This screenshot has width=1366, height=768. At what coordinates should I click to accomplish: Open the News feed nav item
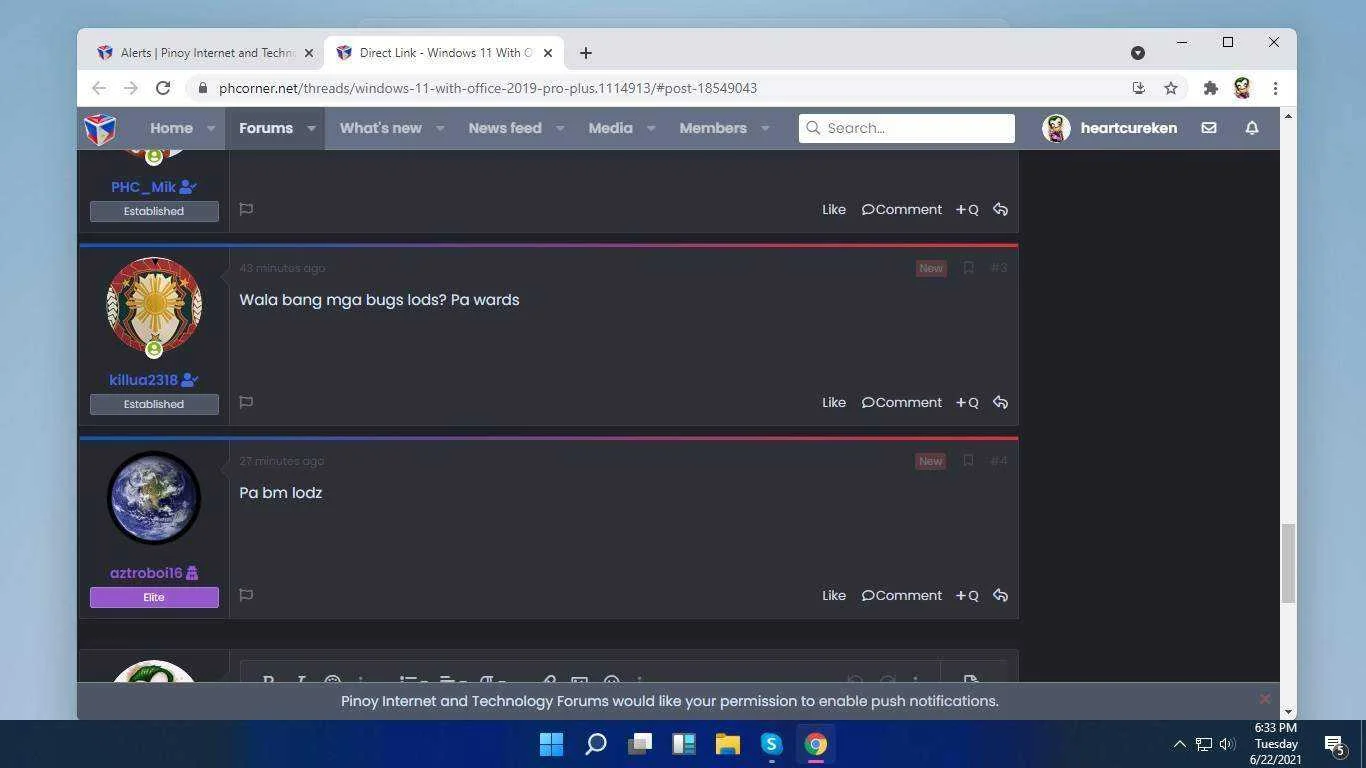[505, 128]
